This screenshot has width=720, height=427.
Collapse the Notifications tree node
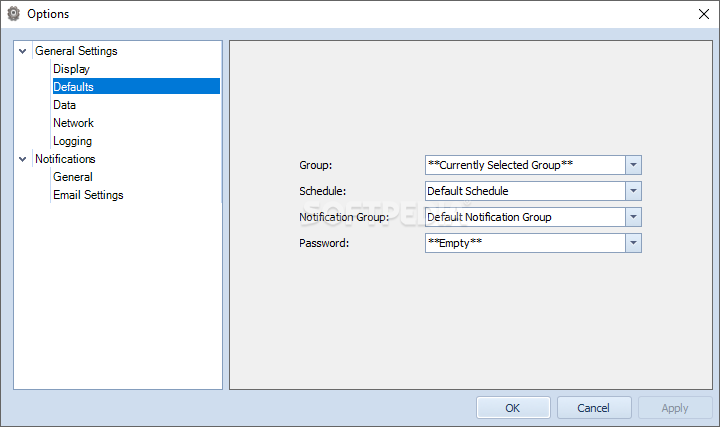[23, 159]
